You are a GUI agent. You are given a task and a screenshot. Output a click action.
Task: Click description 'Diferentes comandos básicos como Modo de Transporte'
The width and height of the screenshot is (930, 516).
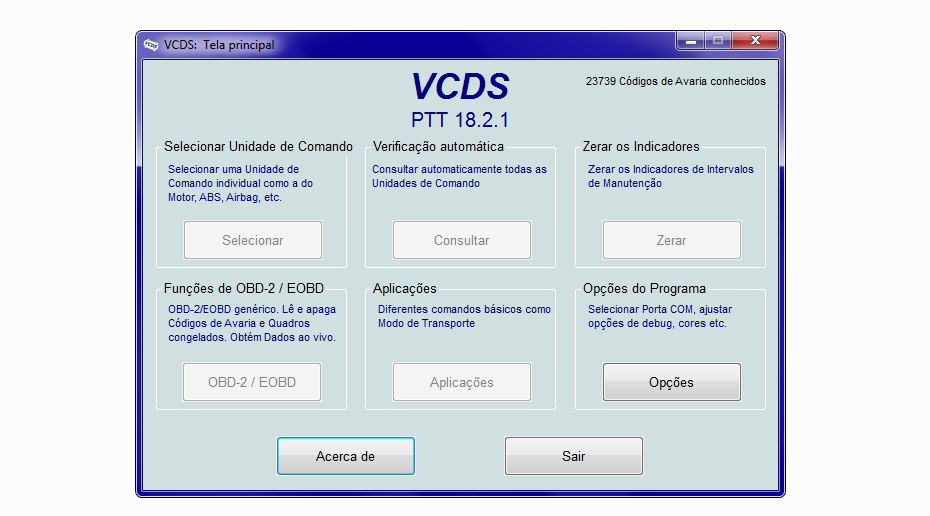(464, 316)
